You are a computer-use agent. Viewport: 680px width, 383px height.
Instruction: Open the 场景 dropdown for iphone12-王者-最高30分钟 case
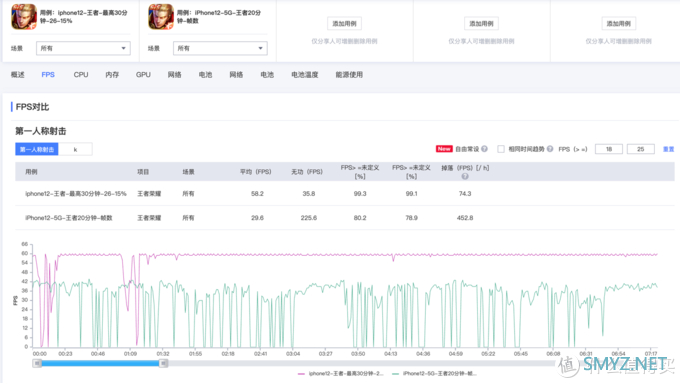pos(83,48)
